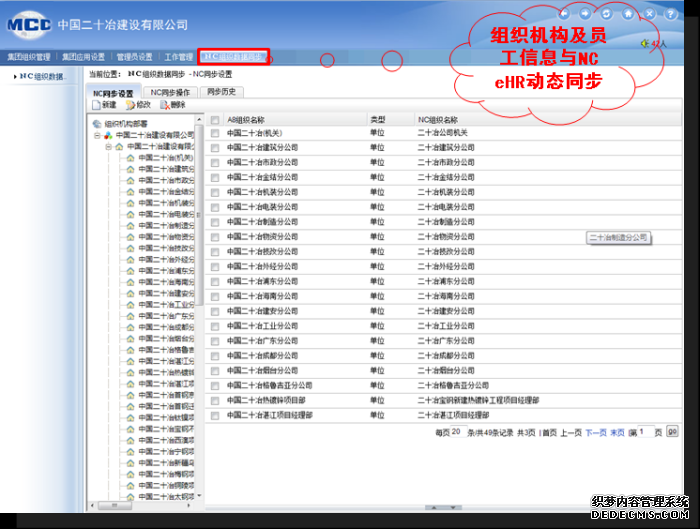The image size is (700, 529).
Task: Check the row 中国二十冶市政分公司
Action: (x=215, y=162)
